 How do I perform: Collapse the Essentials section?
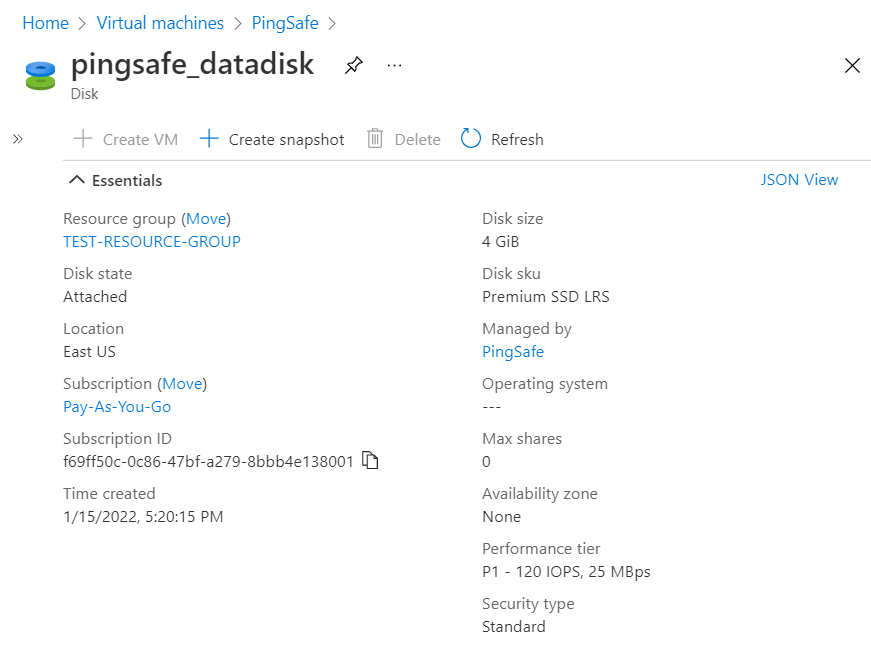click(x=77, y=181)
